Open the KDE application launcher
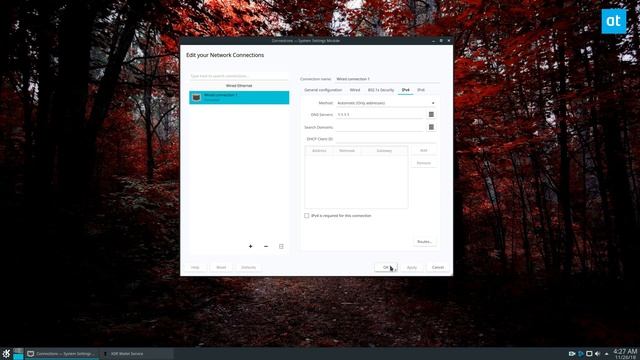The width and height of the screenshot is (640, 360). point(6,353)
